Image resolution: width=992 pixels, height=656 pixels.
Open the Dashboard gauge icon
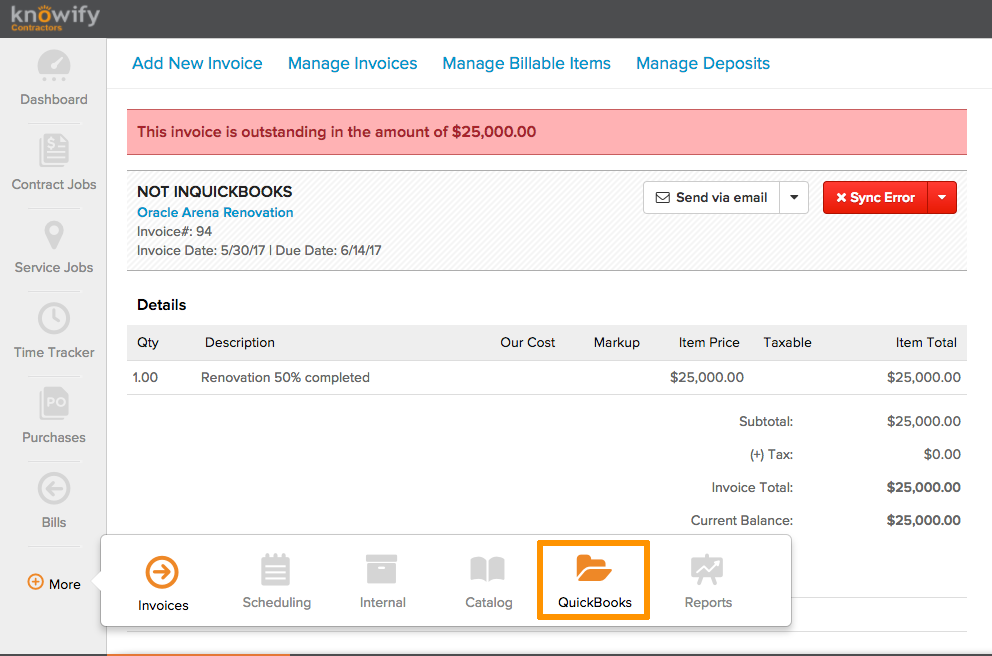[x=54, y=67]
